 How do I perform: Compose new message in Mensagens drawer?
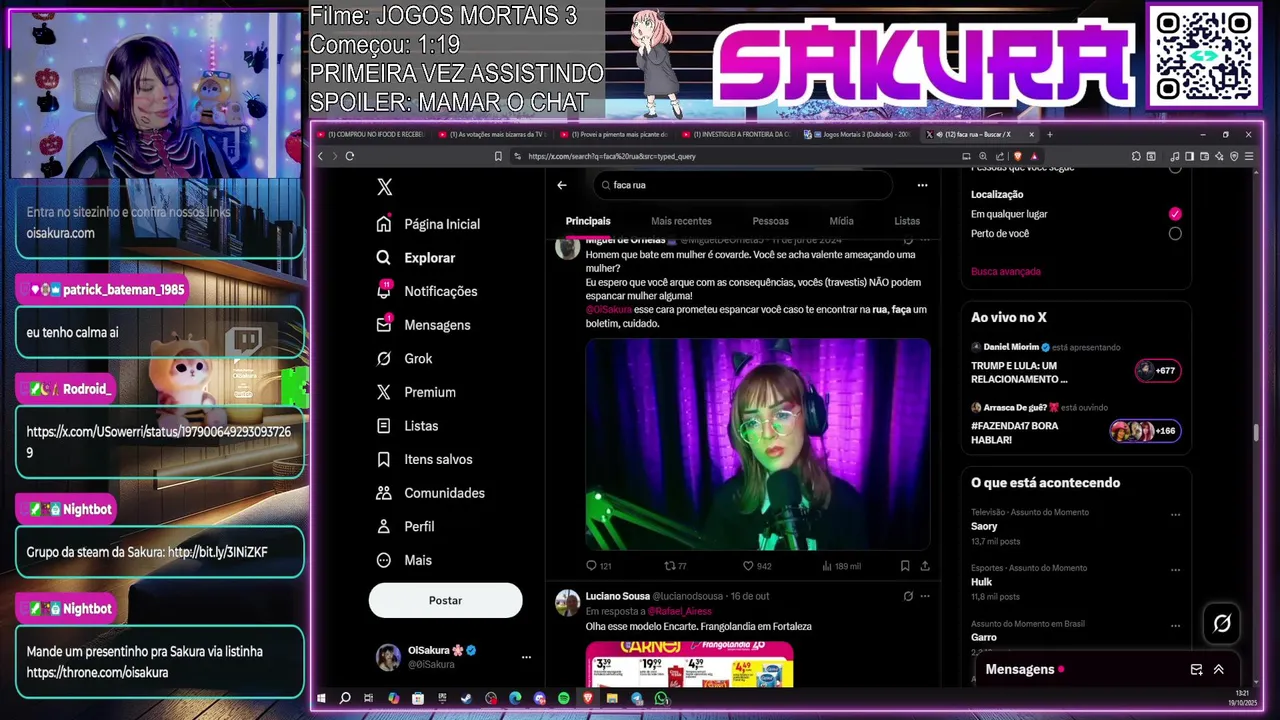pos(1196,670)
